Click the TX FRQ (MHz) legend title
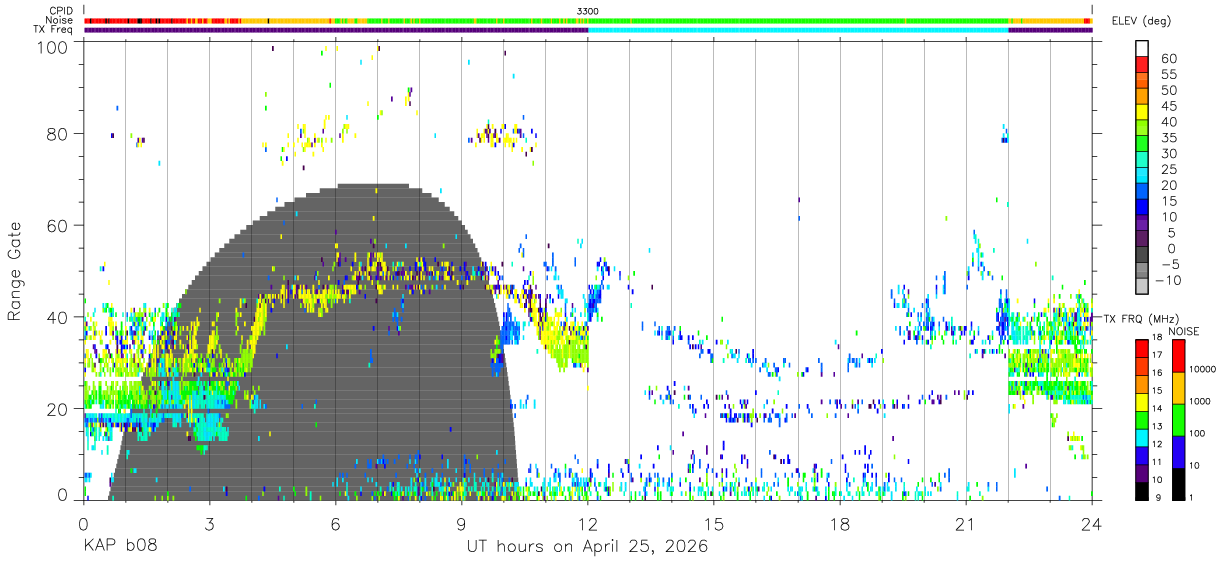Viewport: 1228px width, 567px height. (1142, 318)
